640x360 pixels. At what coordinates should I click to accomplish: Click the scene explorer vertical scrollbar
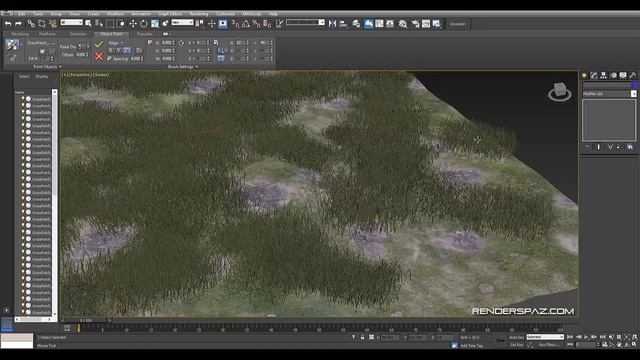54,202
